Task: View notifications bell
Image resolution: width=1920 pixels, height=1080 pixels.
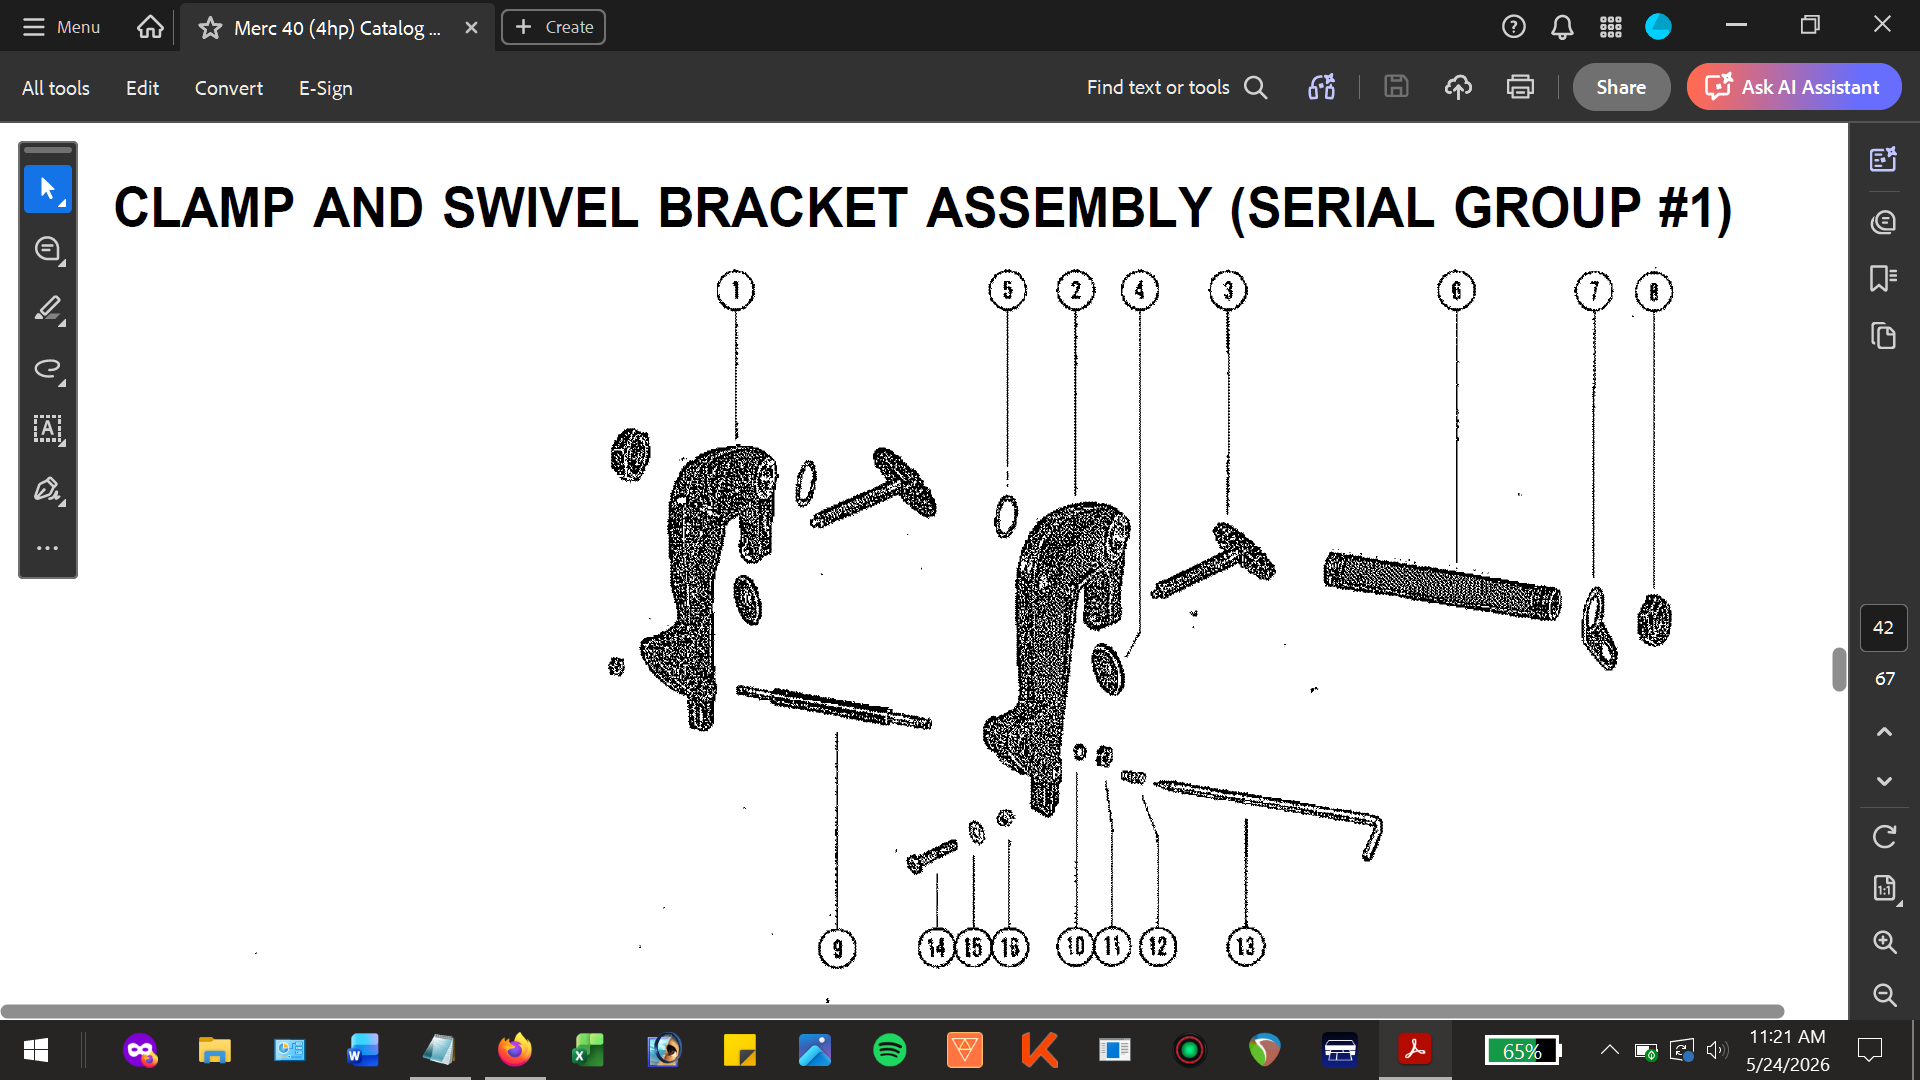Action: pyautogui.click(x=1562, y=27)
